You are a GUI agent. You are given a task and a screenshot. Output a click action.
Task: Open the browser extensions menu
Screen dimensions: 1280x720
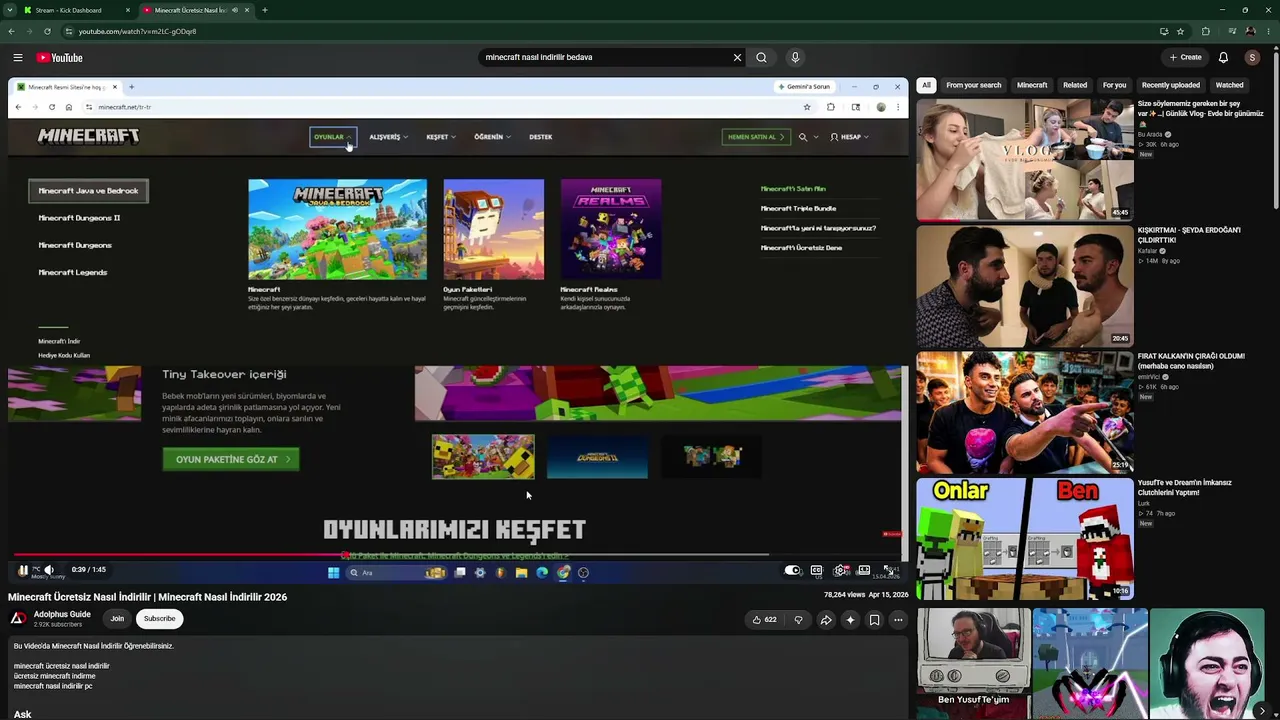[x=1205, y=31]
